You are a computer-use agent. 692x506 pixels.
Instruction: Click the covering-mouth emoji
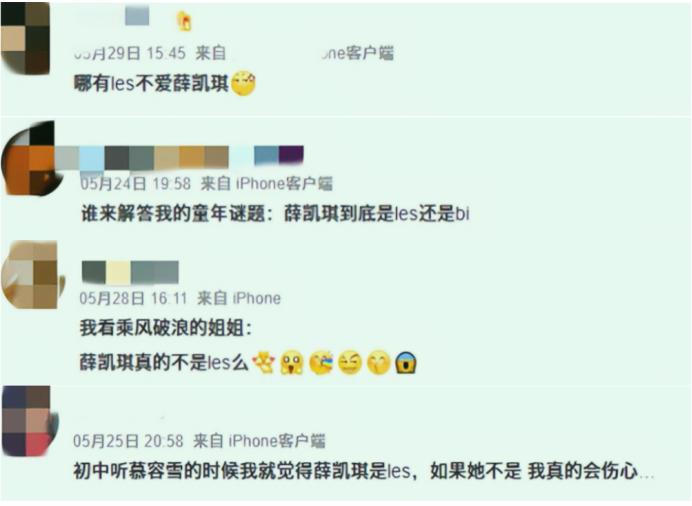[379, 363]
